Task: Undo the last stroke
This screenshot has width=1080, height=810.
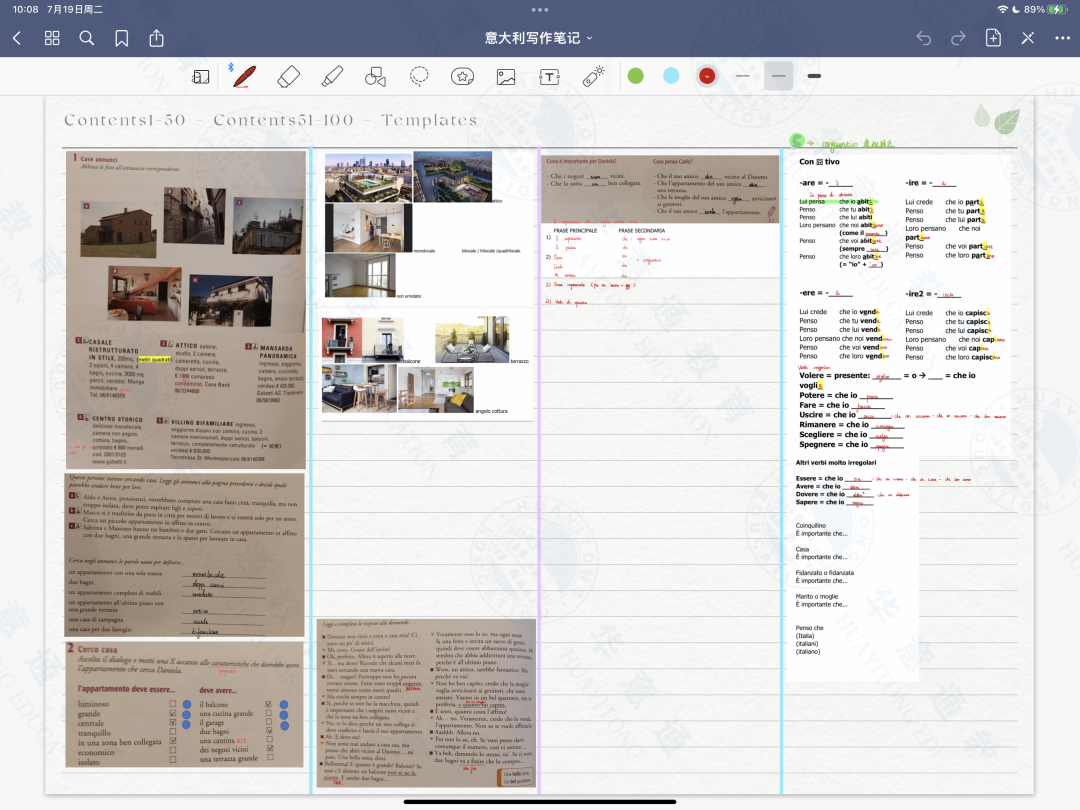Action: point(924,39)
